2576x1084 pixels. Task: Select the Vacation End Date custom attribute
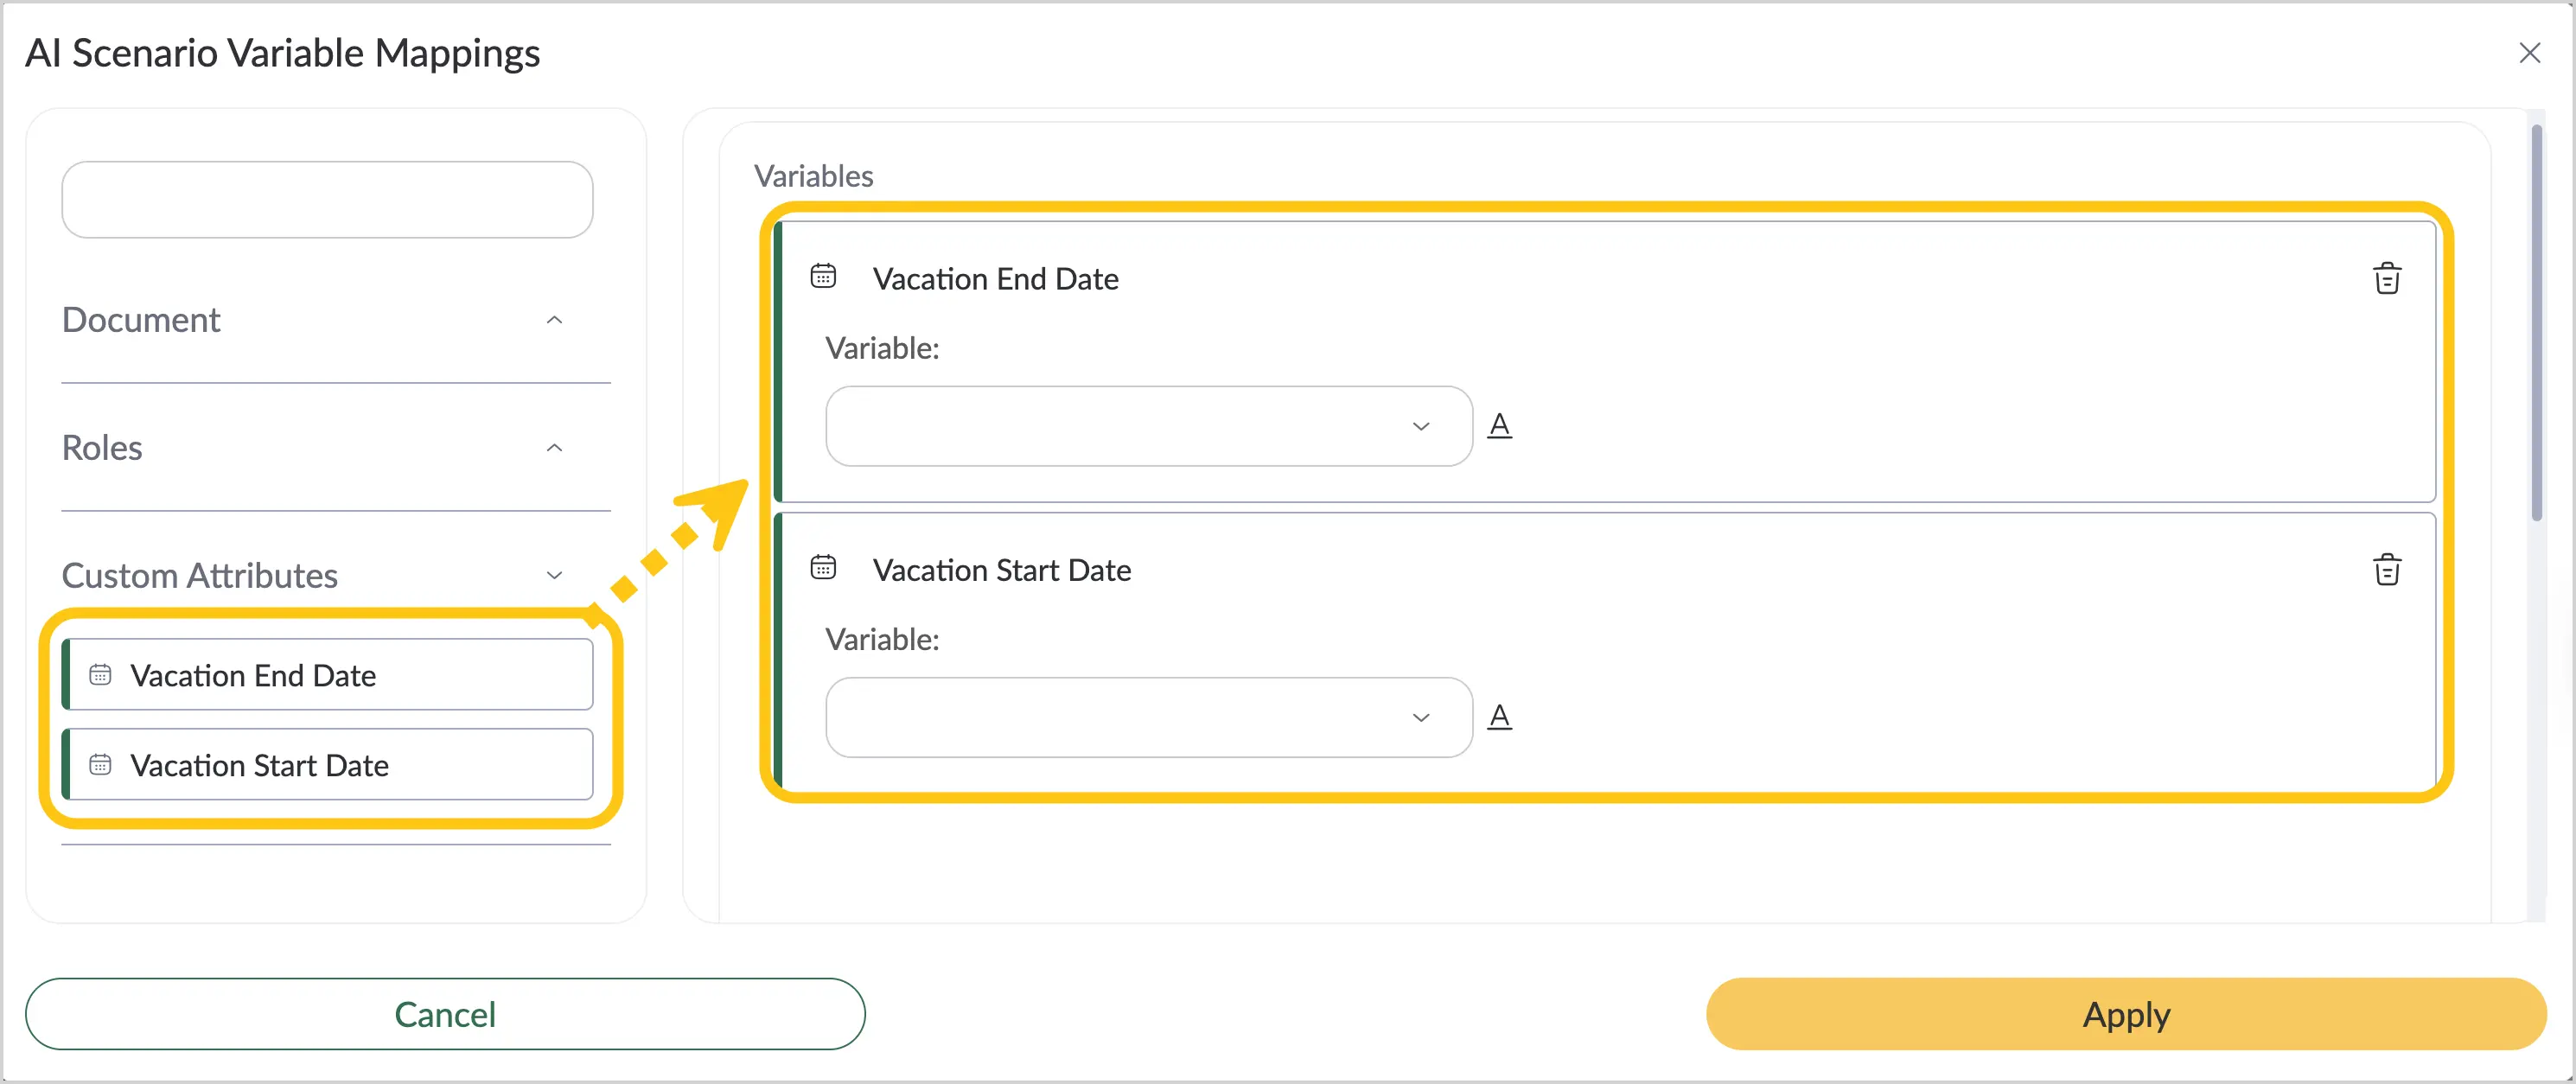[x=328, y=675]
